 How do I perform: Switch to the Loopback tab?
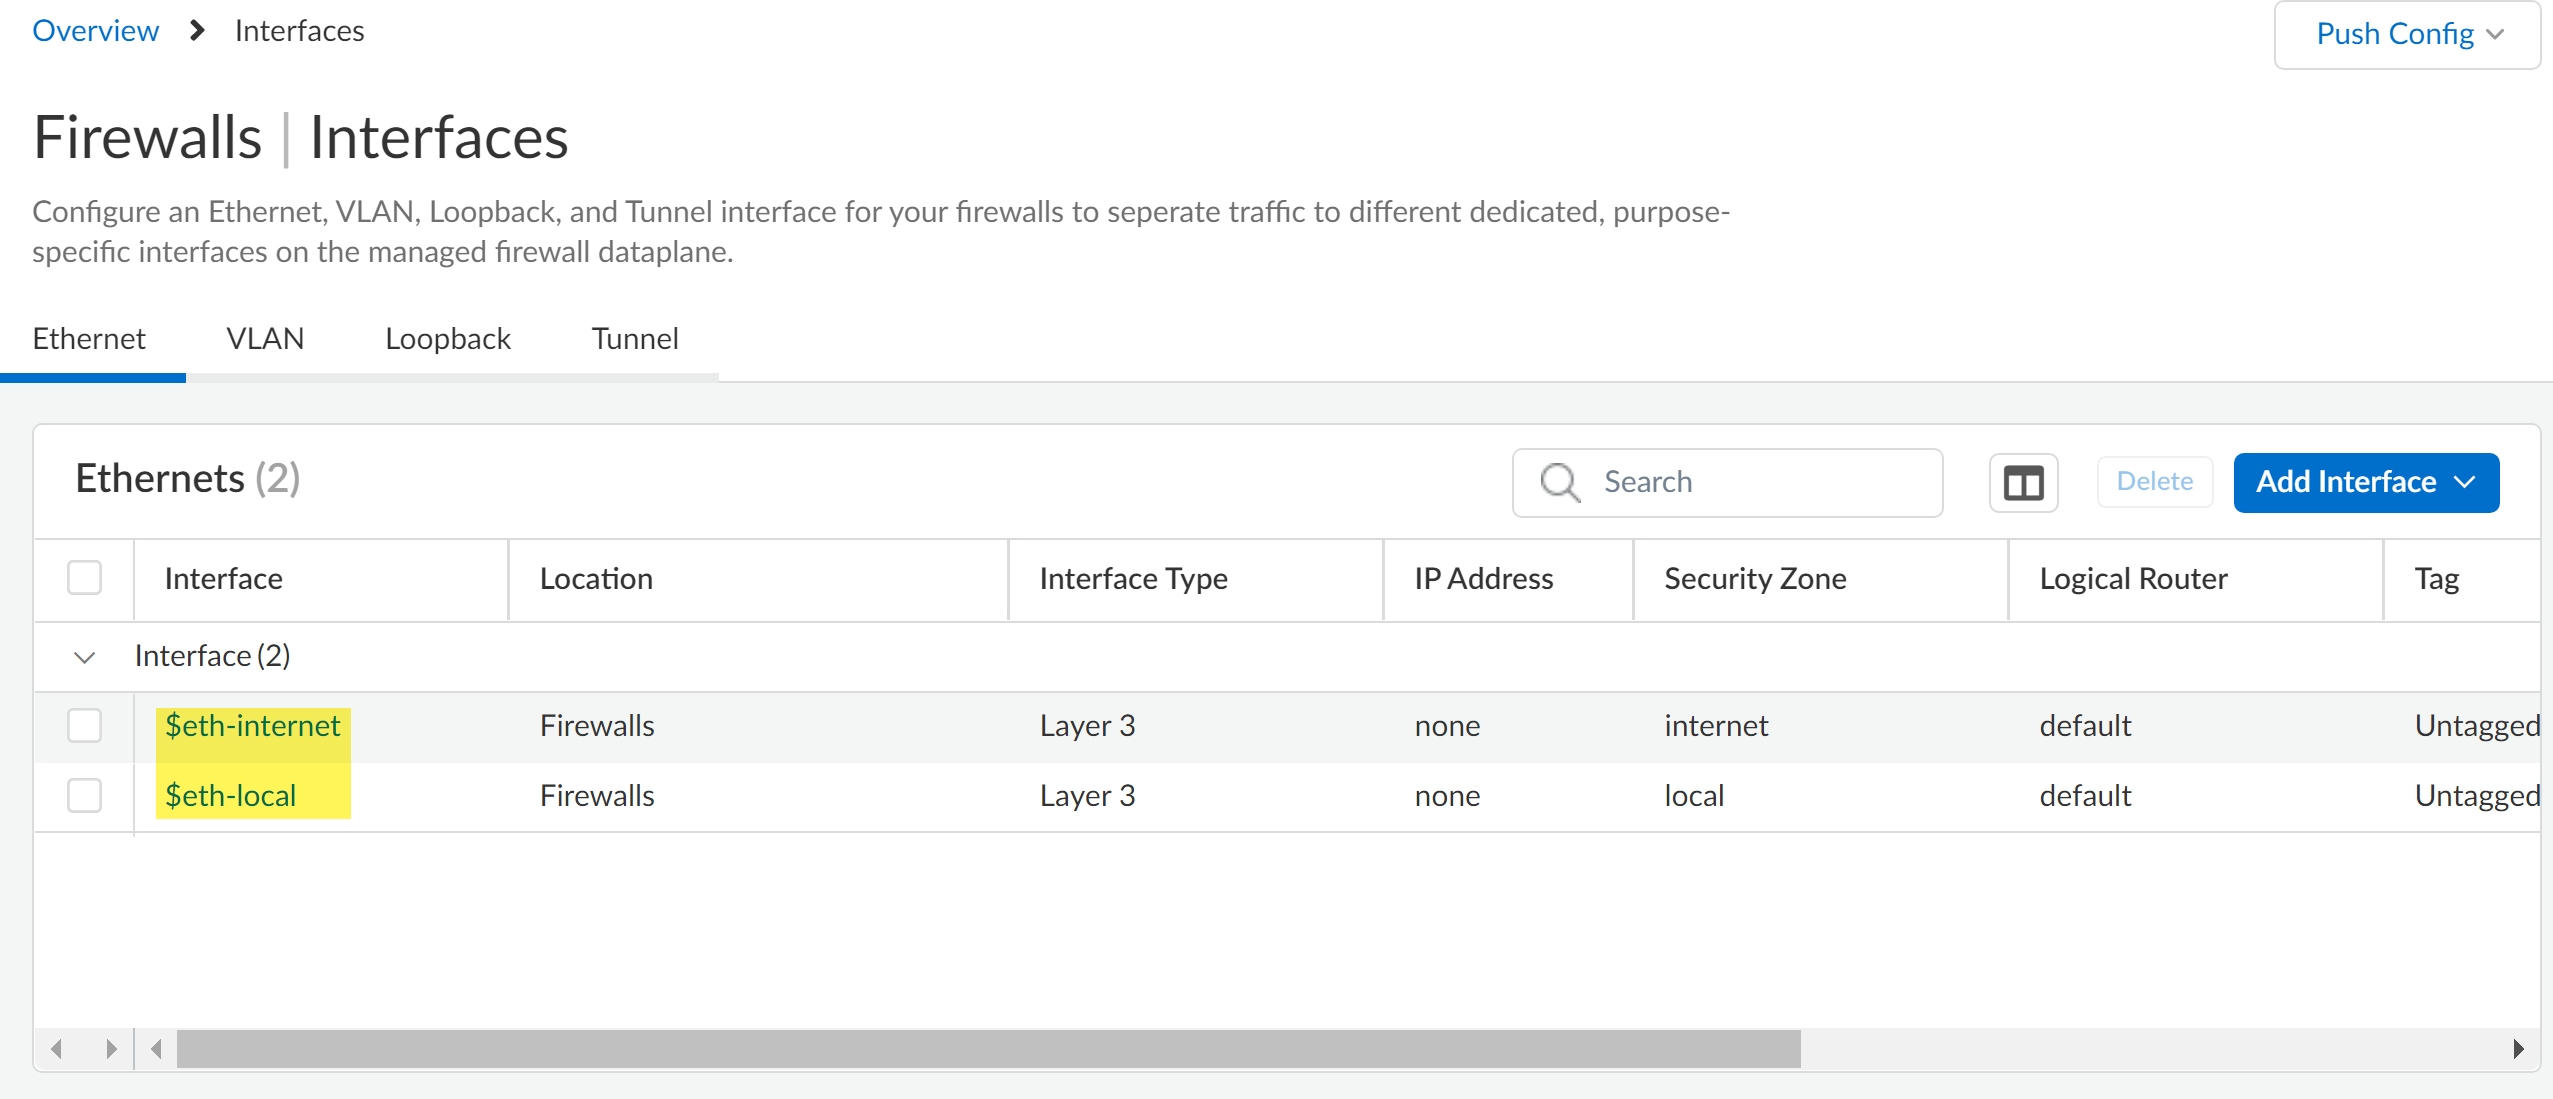(x=447, y=339)
